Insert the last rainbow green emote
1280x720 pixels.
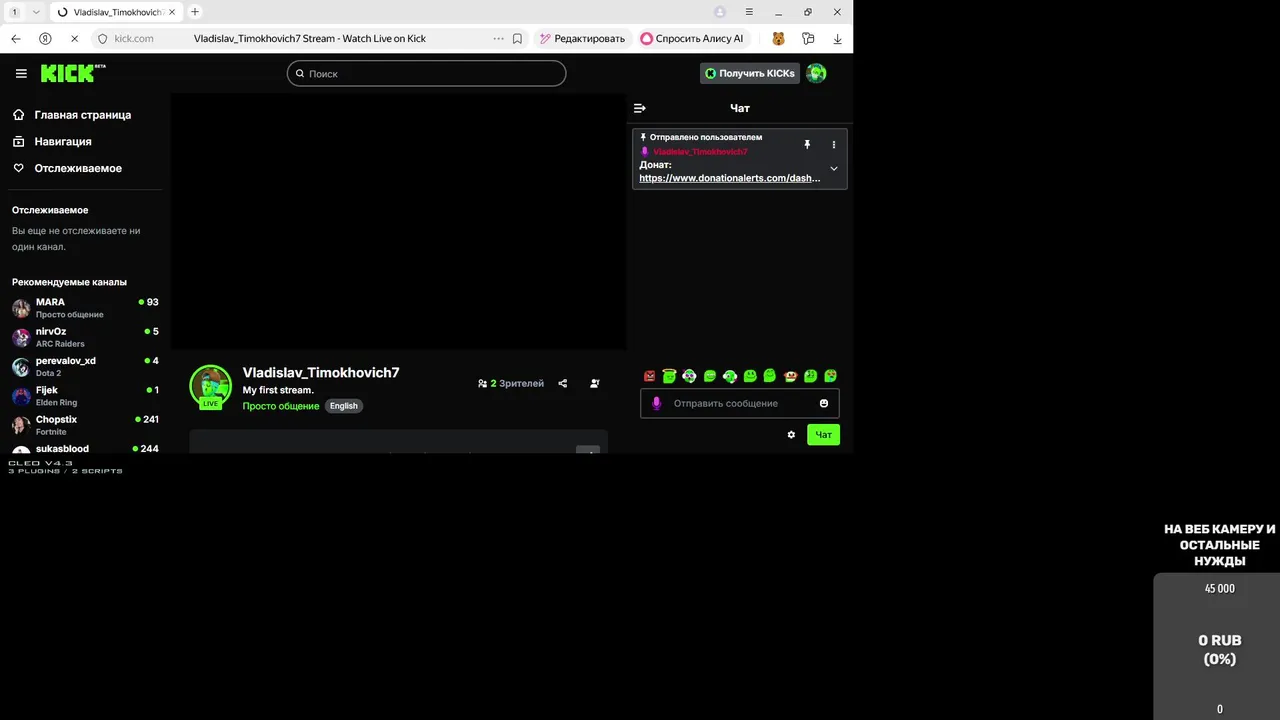tap(830, 376)
